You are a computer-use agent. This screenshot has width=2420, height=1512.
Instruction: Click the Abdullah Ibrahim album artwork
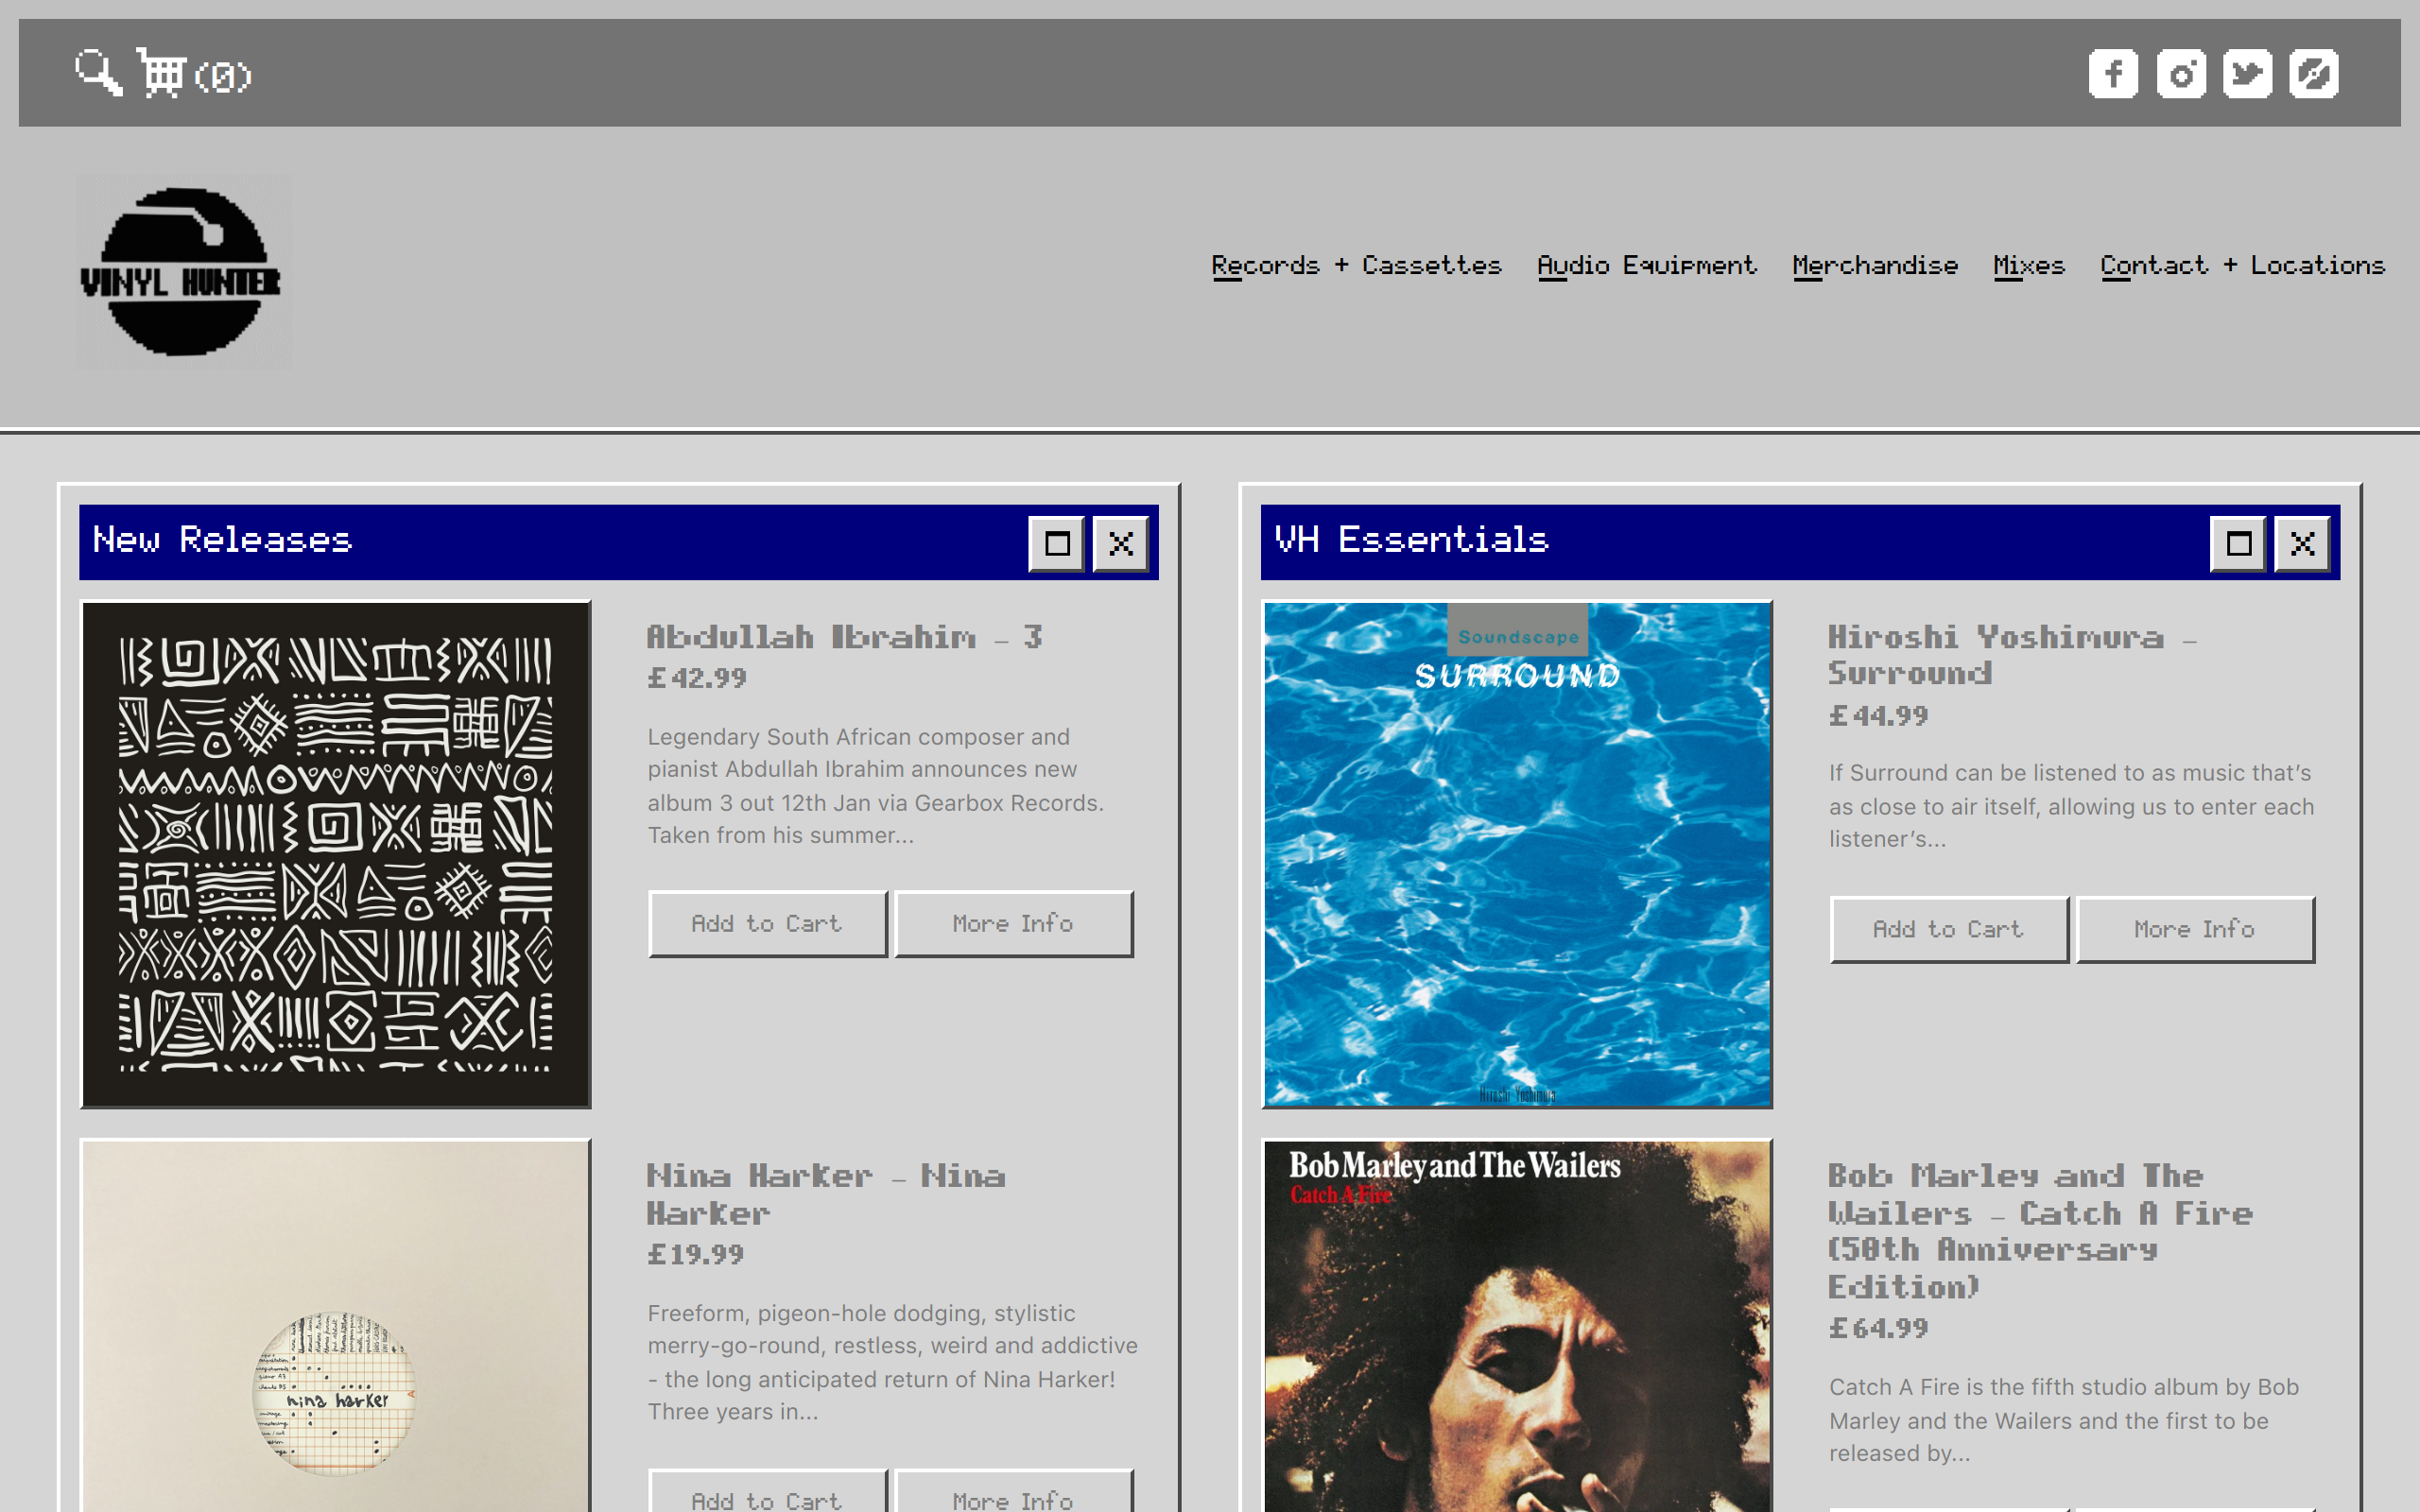coord(335,854)
